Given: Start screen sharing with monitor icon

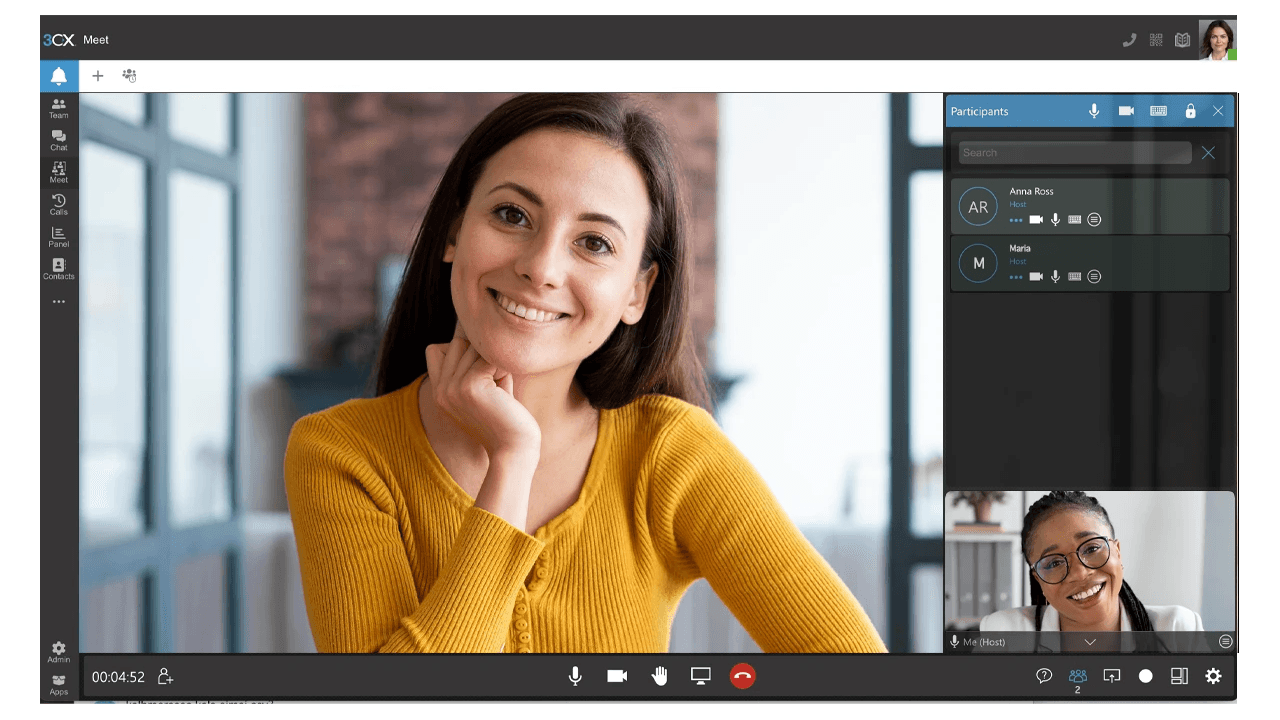Looking at the screenshot, I should point(700,676).
